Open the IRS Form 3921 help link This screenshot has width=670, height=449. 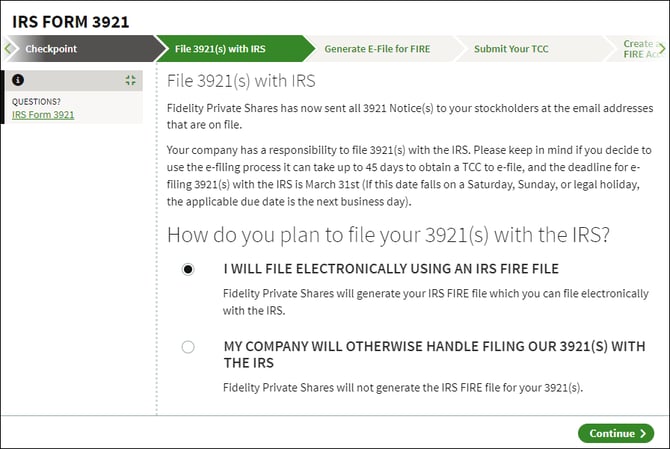43,114
